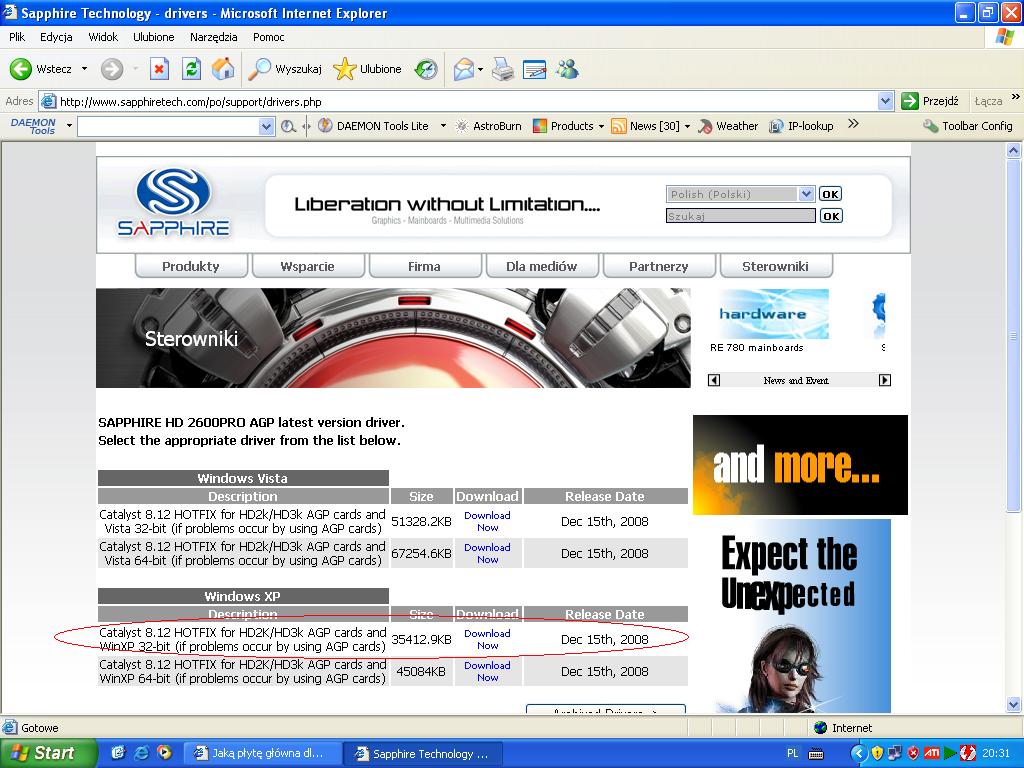The height and width of the screenshot is (768, 1024).
Task: Download WinXP 32-bit Catalyst 8.12 driver
Action: click(487, 639)
